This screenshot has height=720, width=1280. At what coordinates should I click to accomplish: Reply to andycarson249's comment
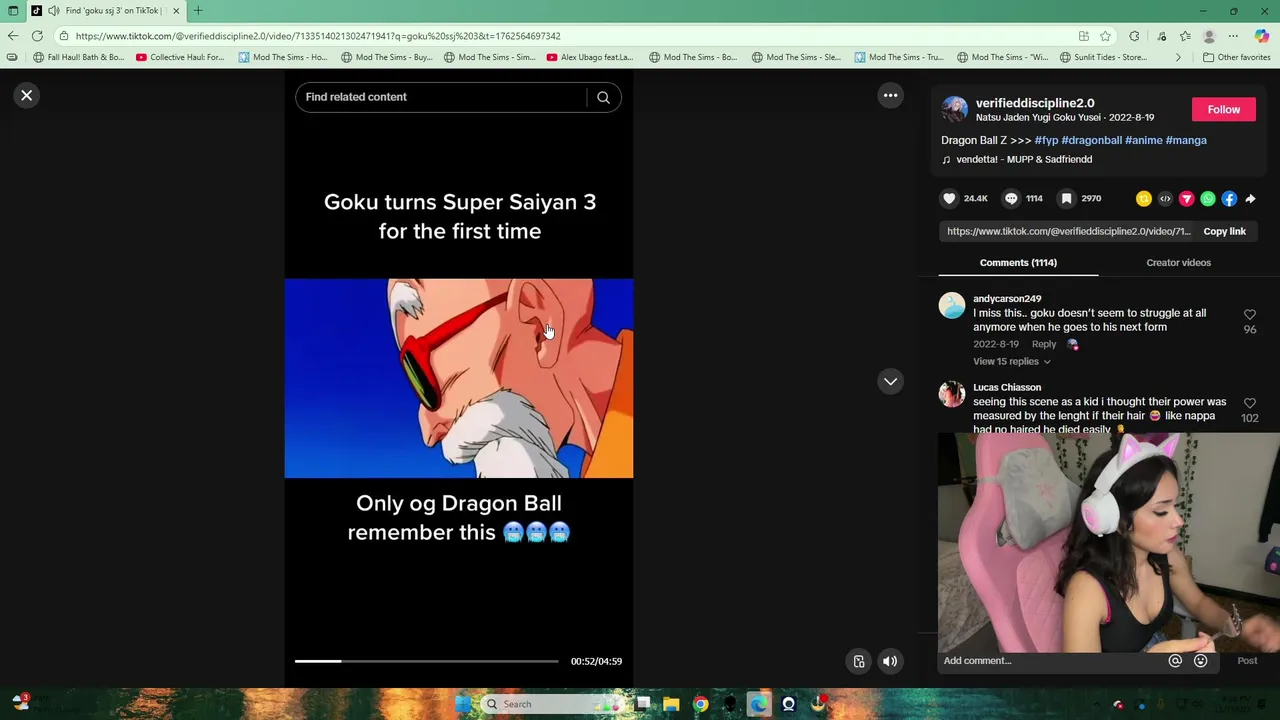tap(1043, 344)
